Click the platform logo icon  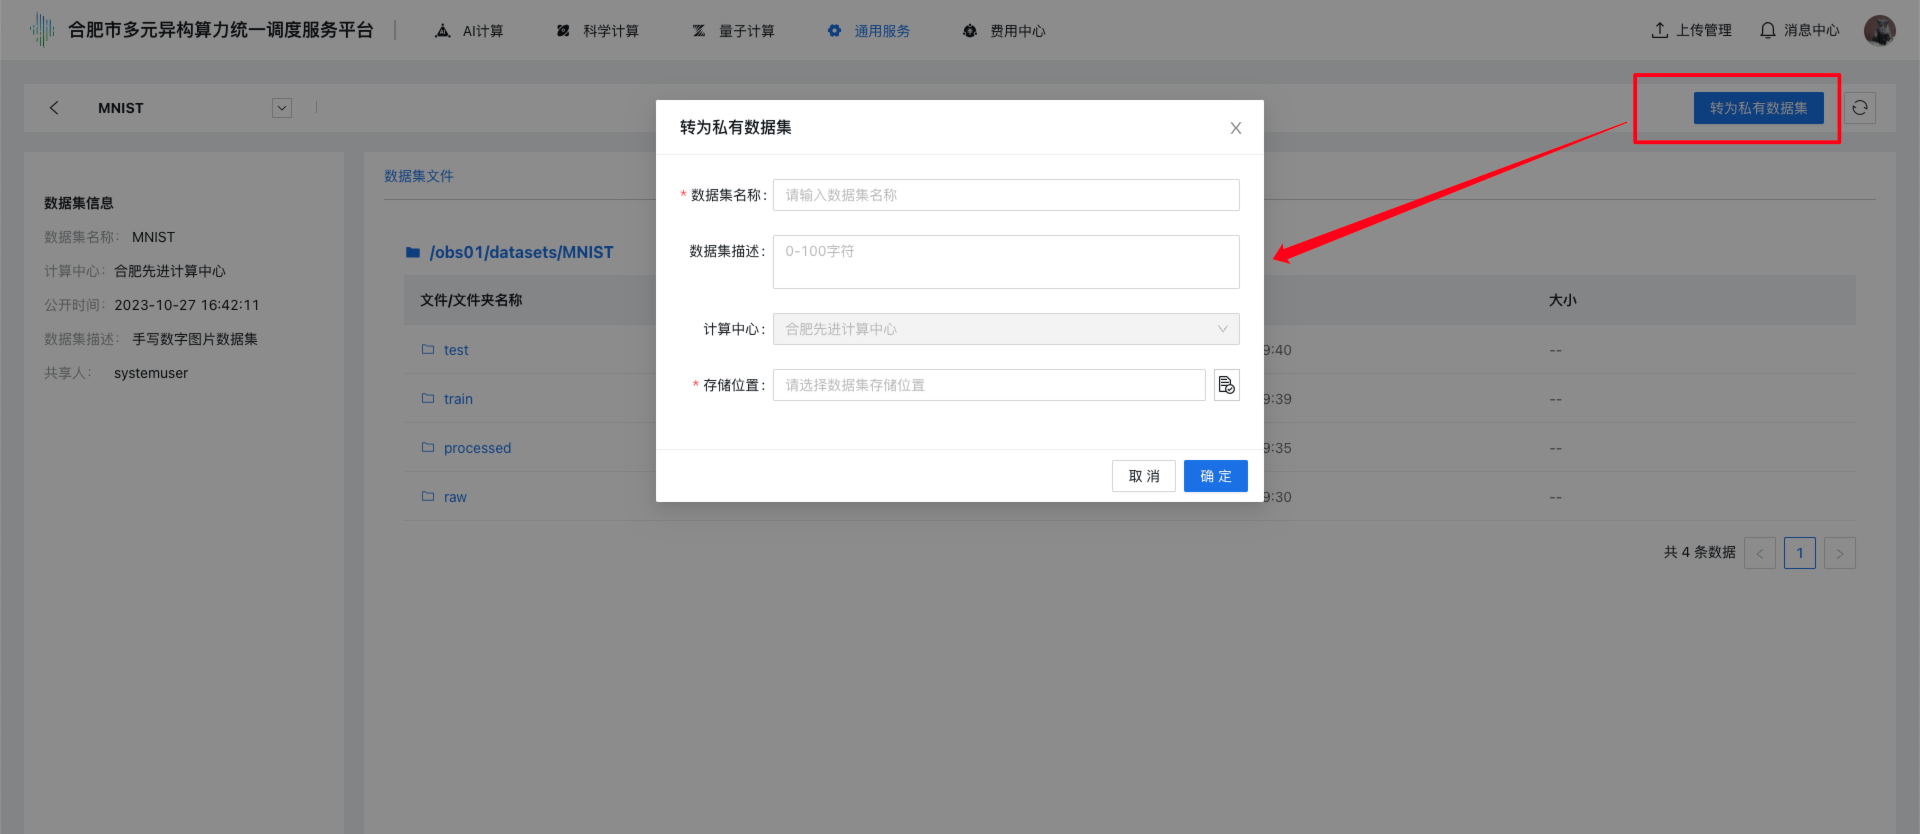click(42, 30)
